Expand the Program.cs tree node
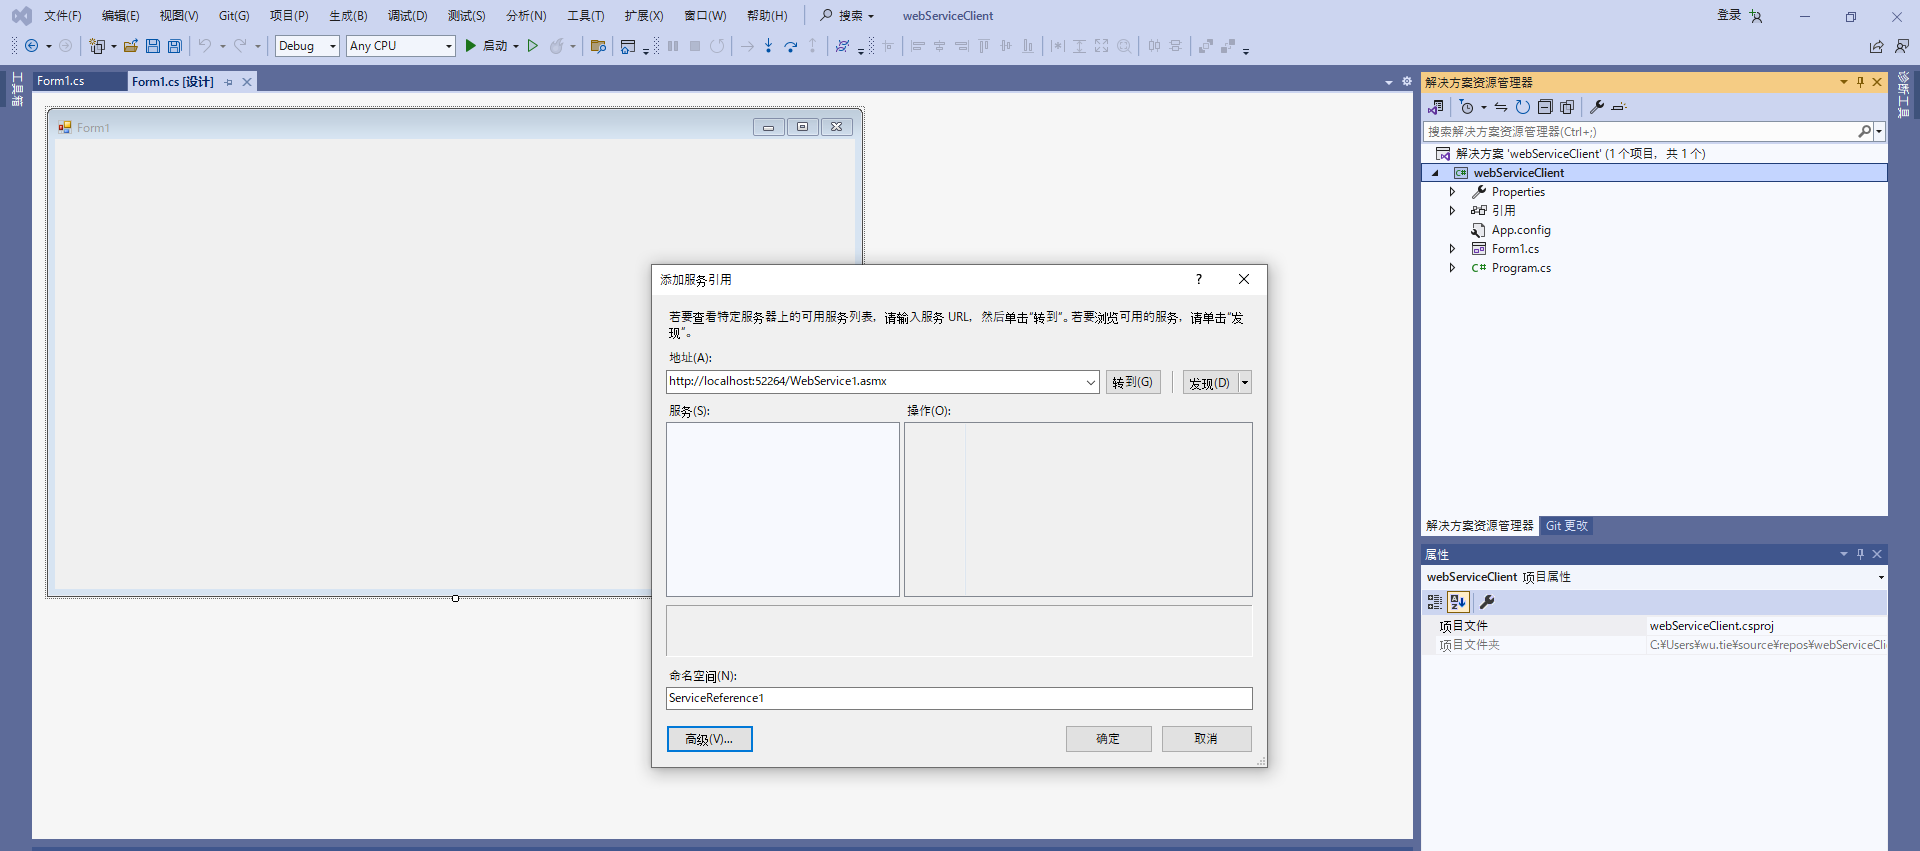 [x=1452, y=268]
